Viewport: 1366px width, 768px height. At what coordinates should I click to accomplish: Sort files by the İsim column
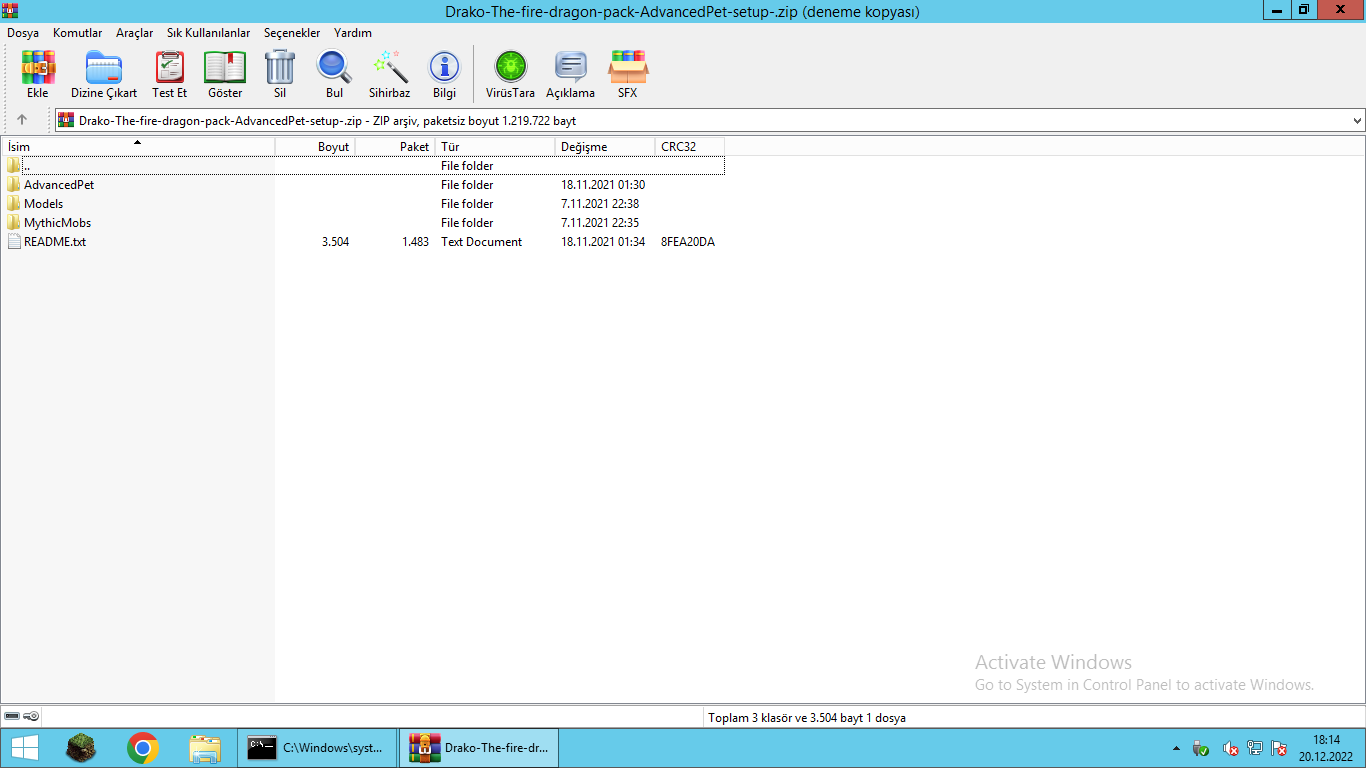pyautogui.click(x=138, y=147)
